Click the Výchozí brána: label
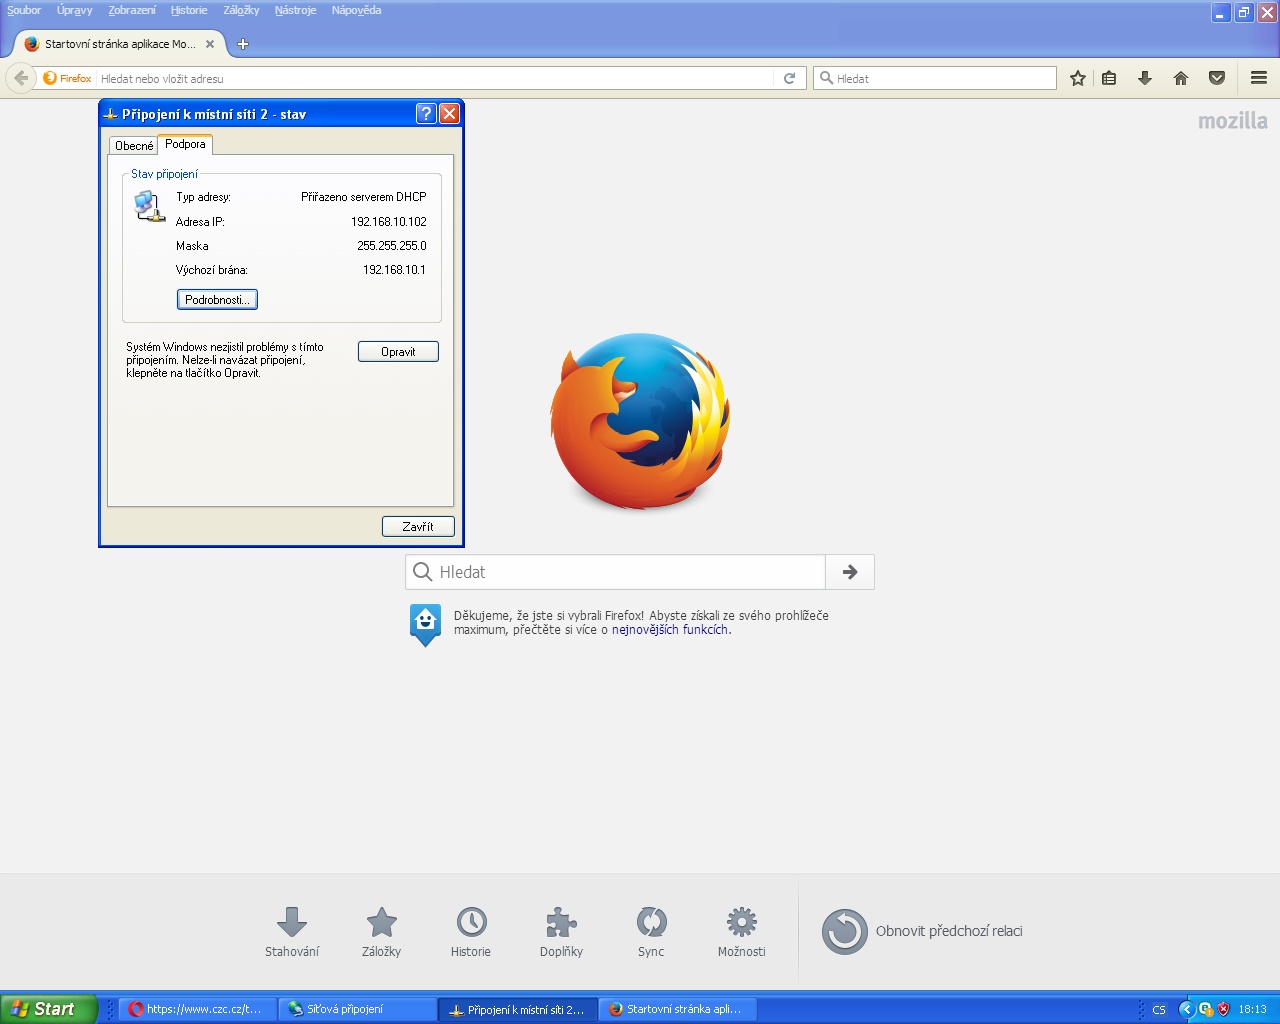The height and width of the screenshot is (1024, 1280). pyautogui.click(x=212, y=270)
